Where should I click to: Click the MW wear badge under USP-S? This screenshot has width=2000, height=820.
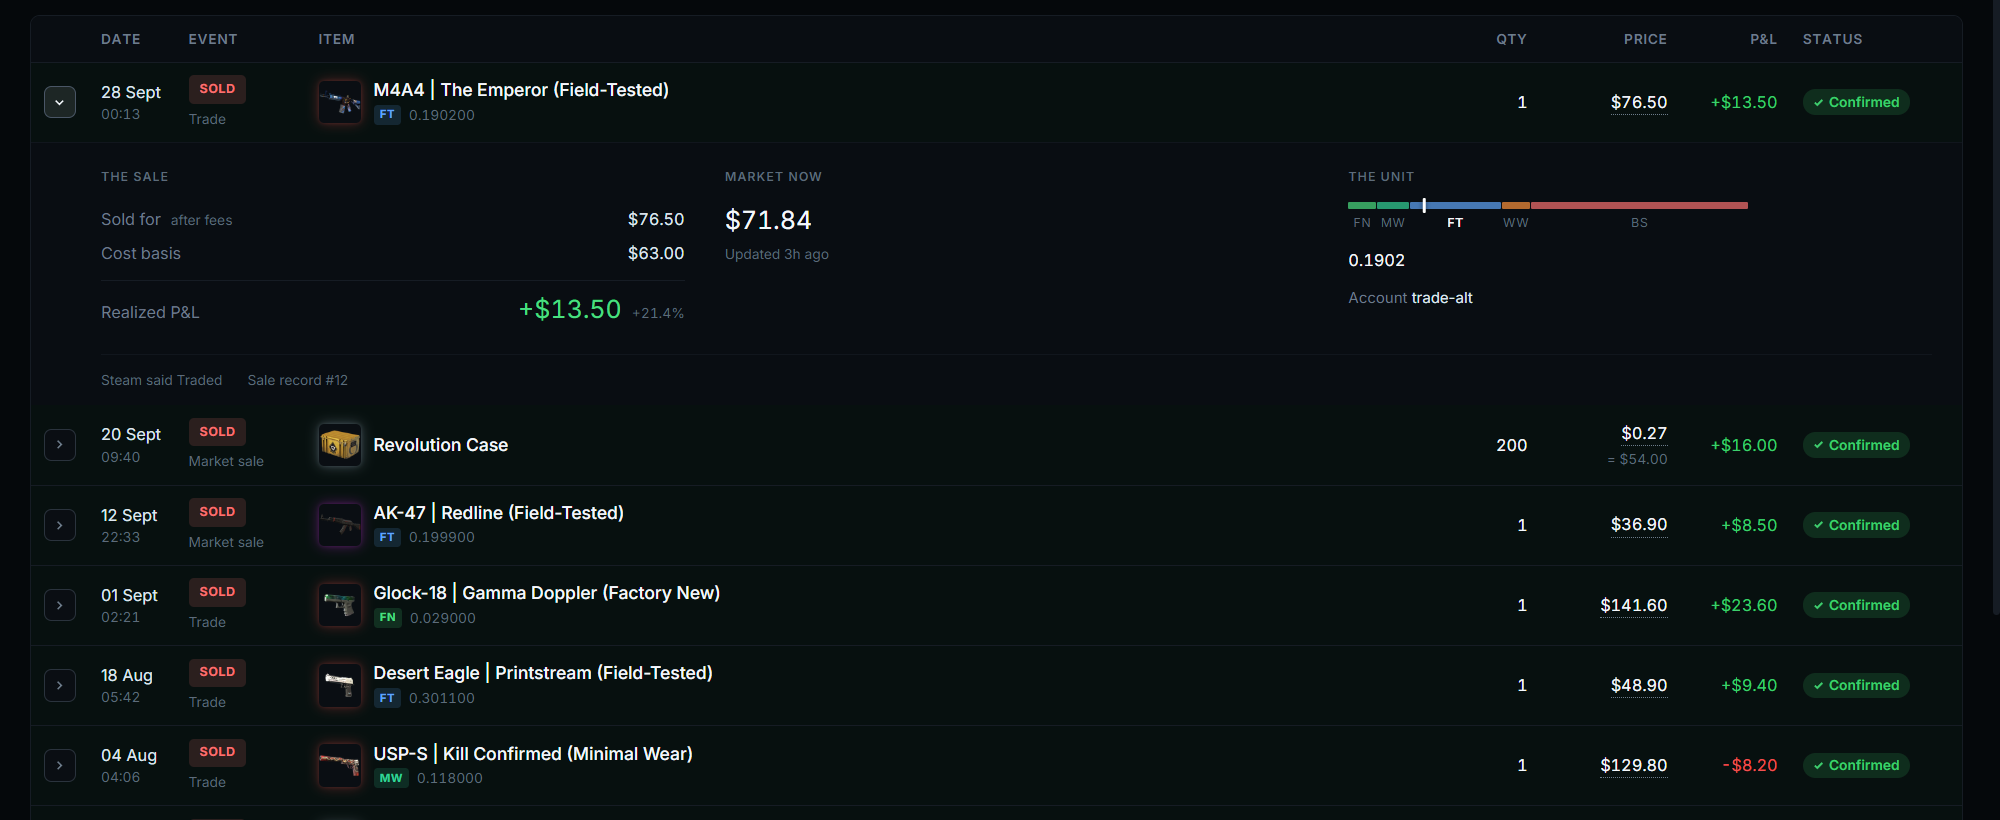tap(391, 778)
